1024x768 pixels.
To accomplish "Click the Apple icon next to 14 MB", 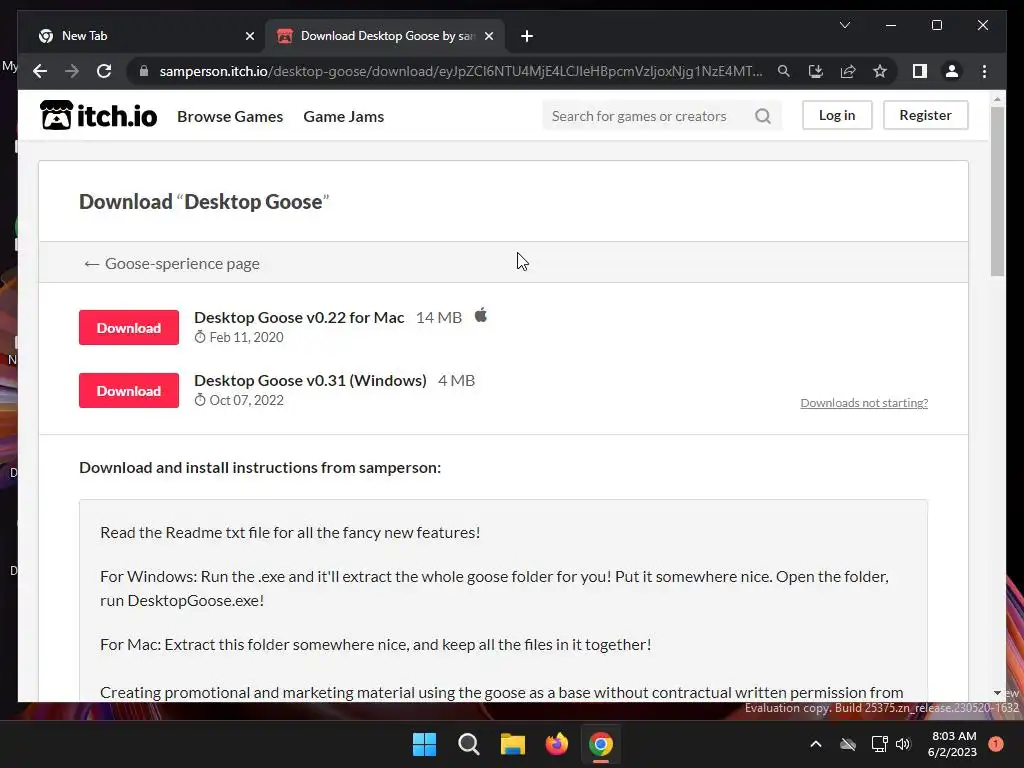I will [481, 315].
